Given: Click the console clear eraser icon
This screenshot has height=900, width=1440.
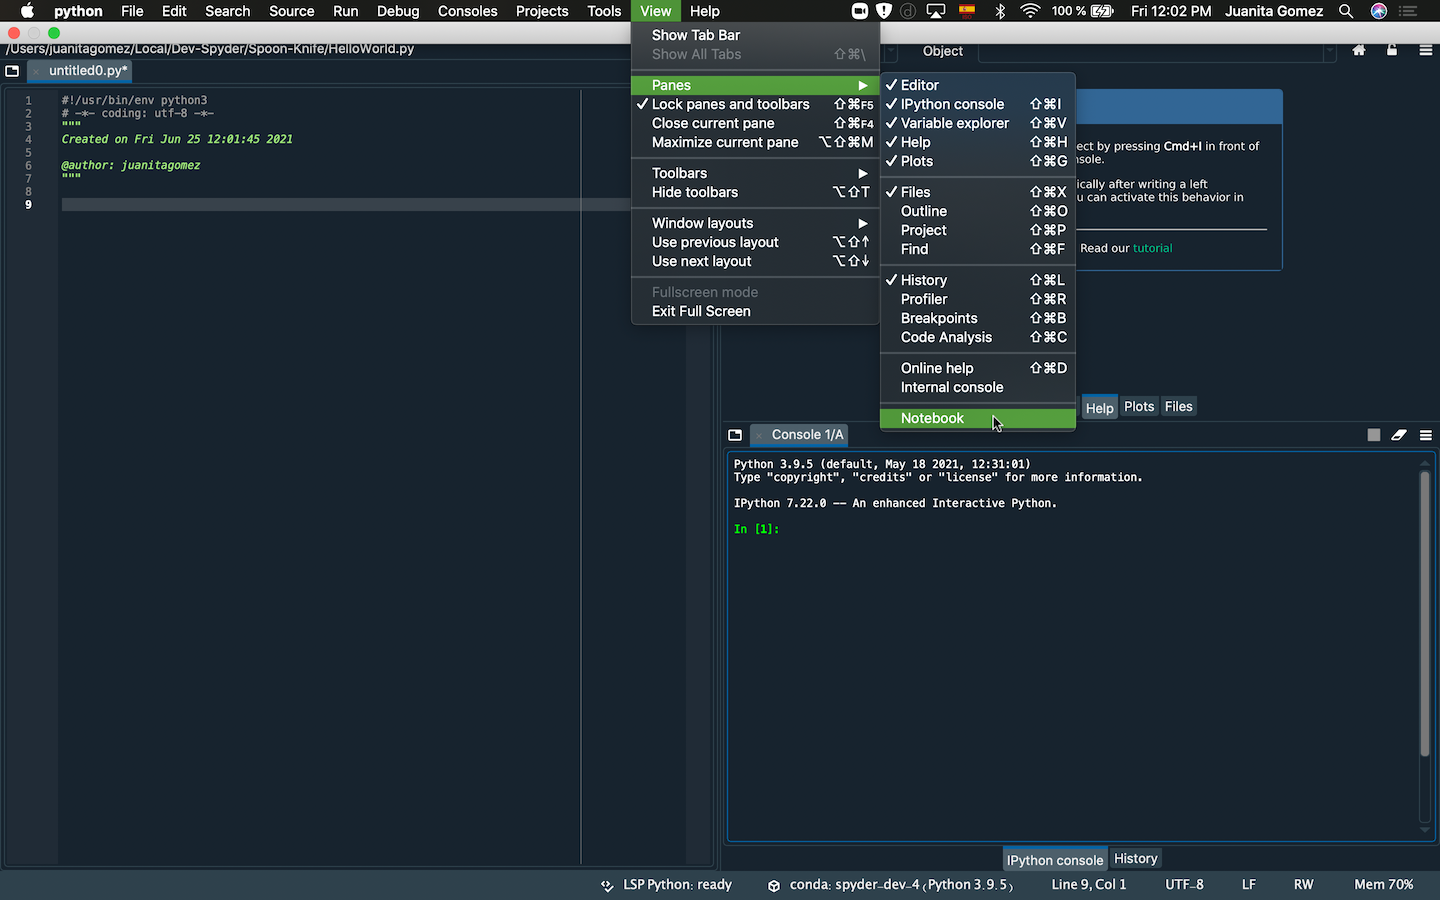Looking at the screenshot, I should click(1399, 435).
